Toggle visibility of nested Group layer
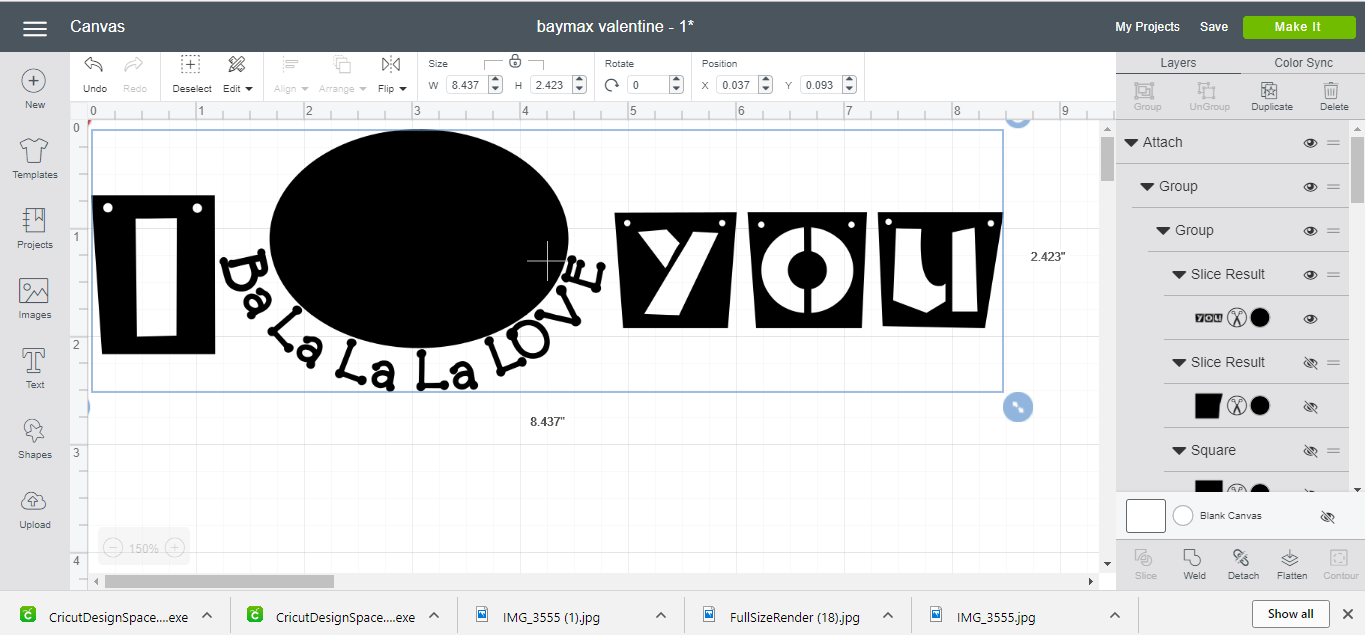 point(1310,231)
